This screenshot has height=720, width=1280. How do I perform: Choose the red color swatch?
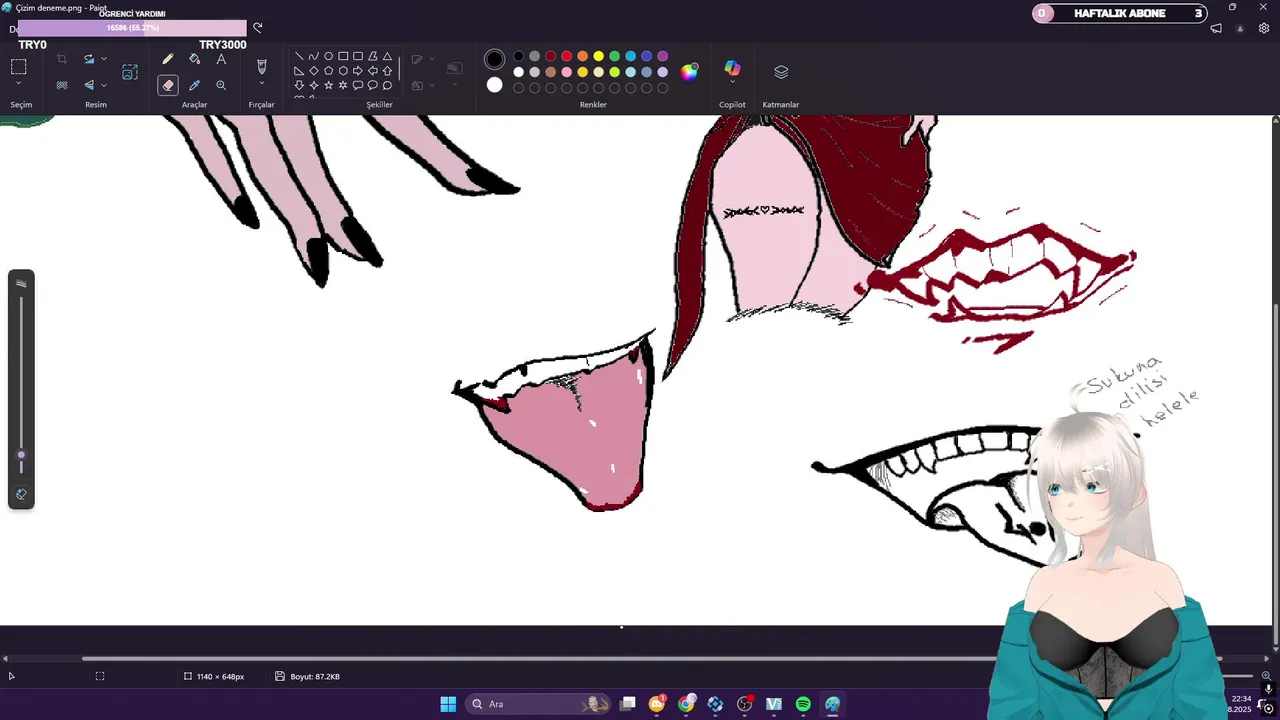tap(566, 56)
